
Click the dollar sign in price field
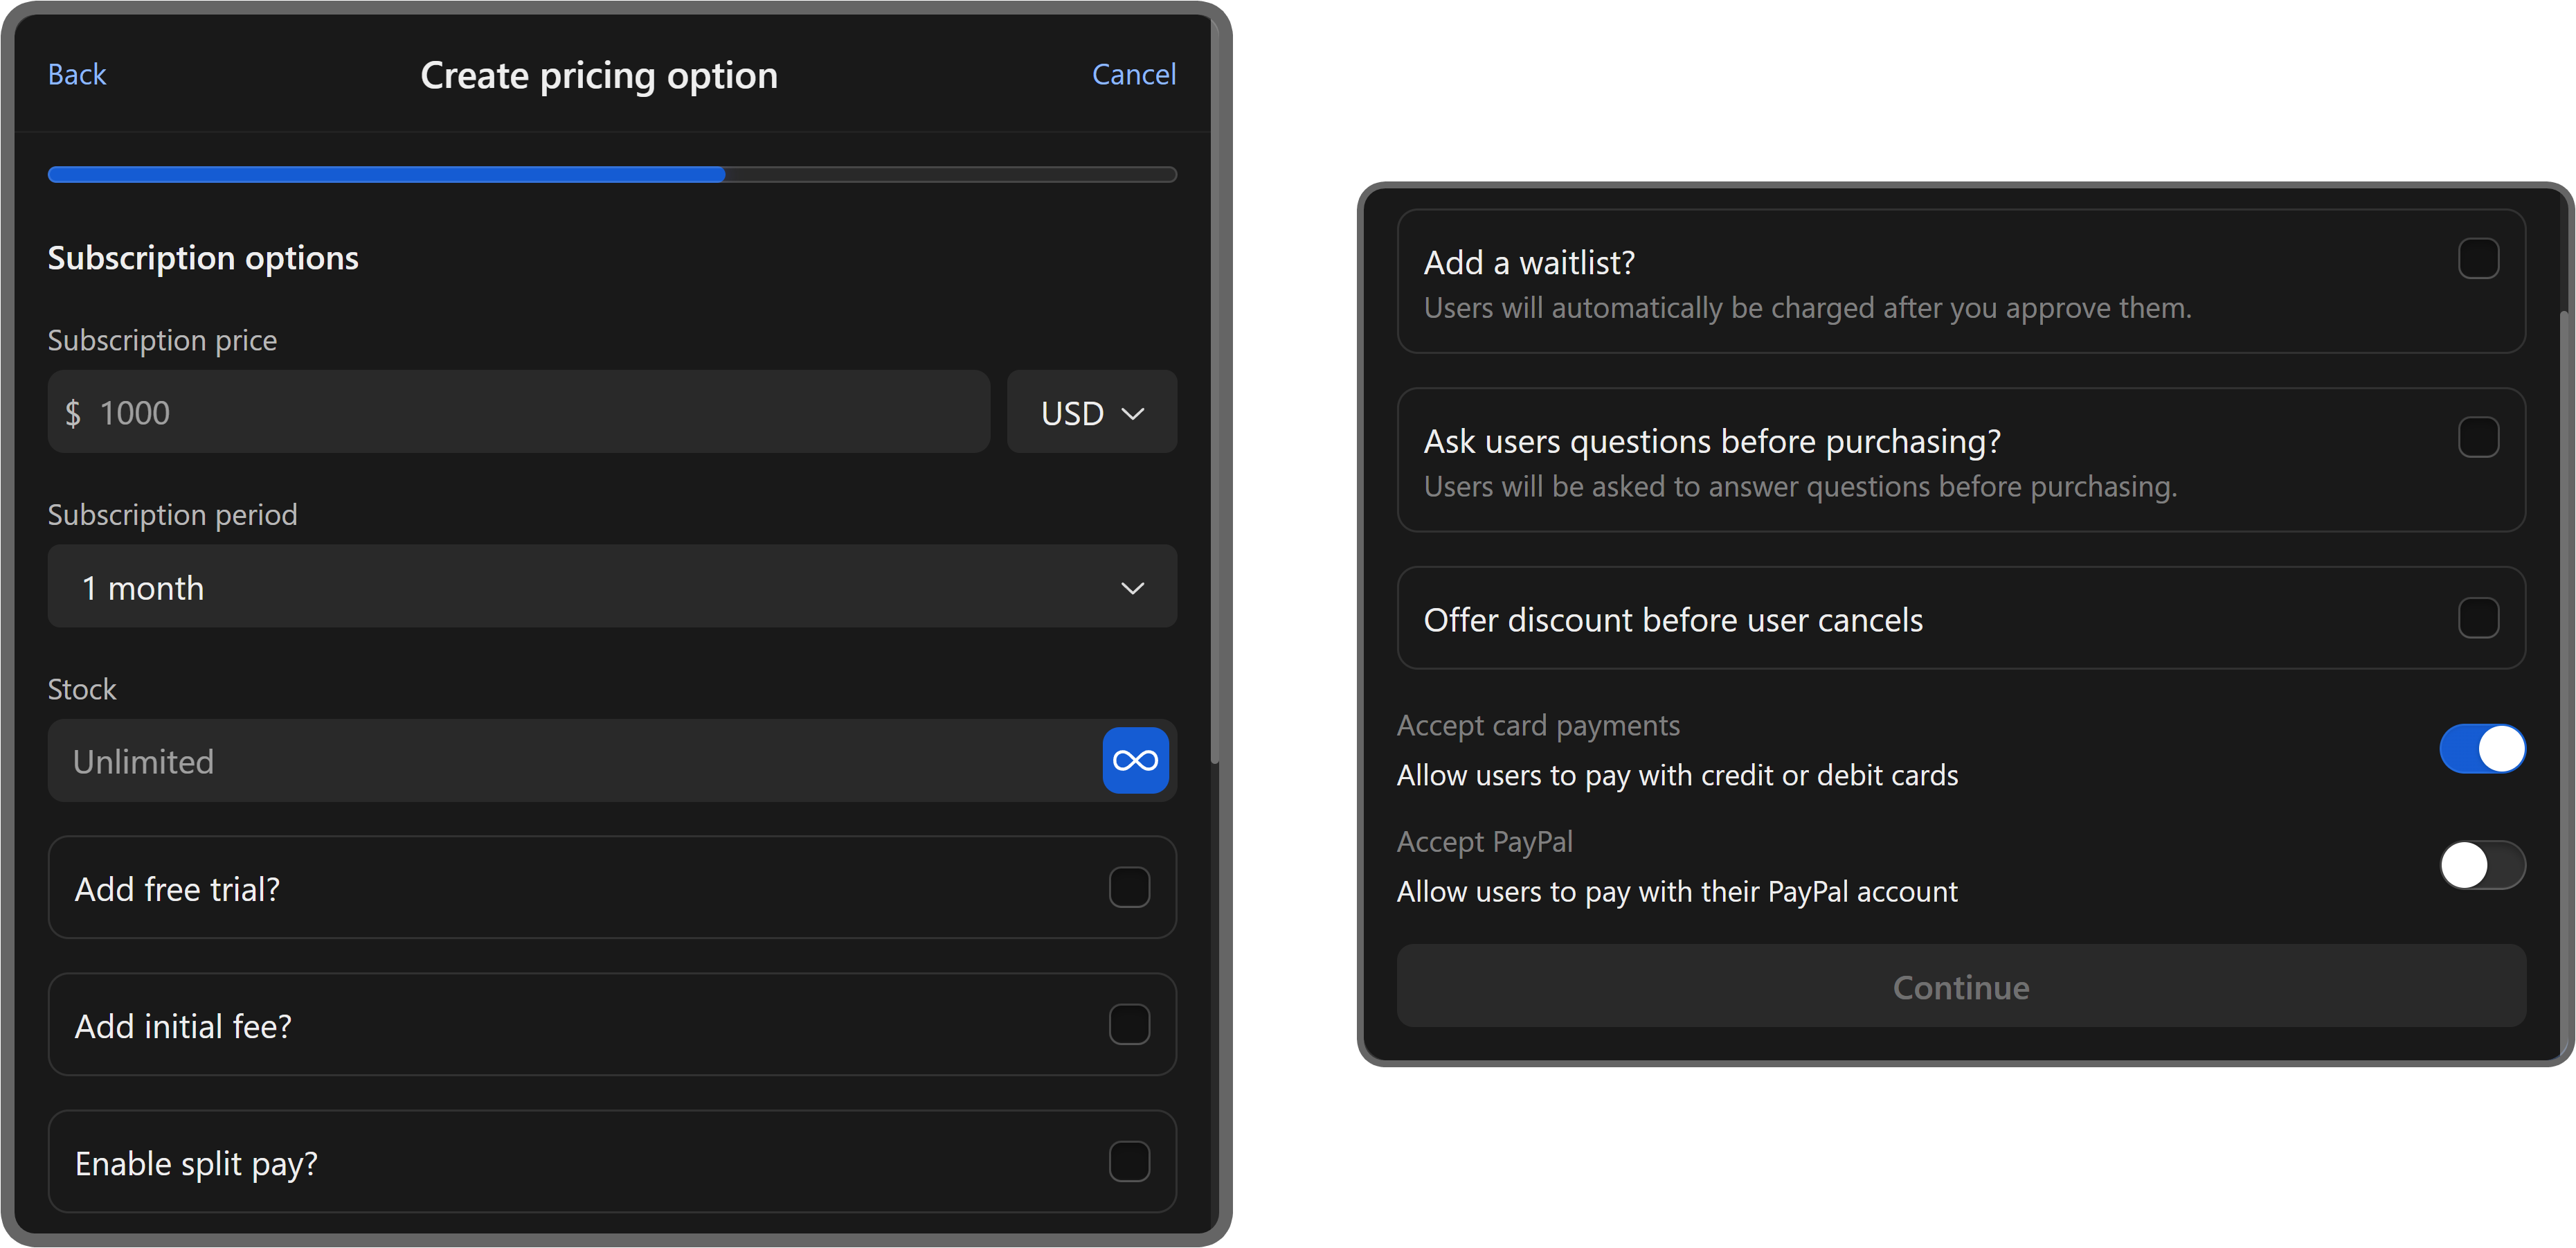click(x=73, y=413)
